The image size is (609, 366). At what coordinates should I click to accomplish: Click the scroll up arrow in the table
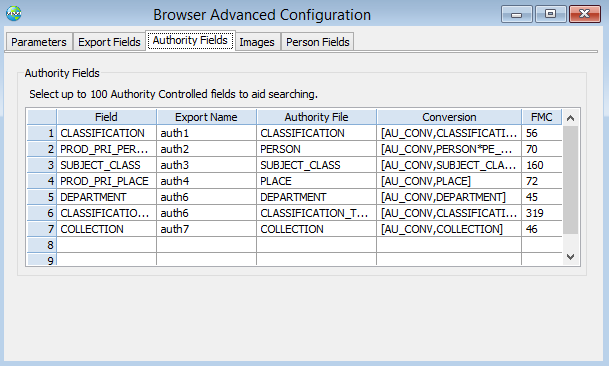click(570, 118)
